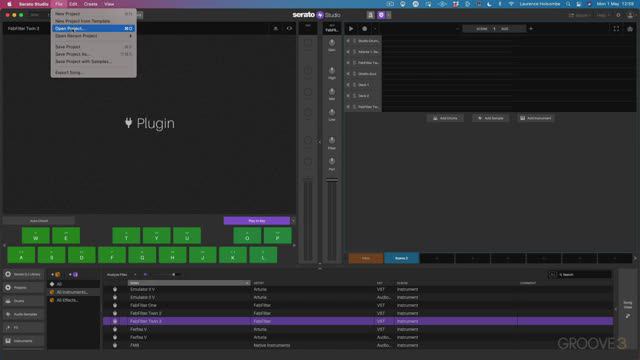The image size is (640, 360).
Task: Open the View menu in the menu bar
Action: click(x=109, y=4)
